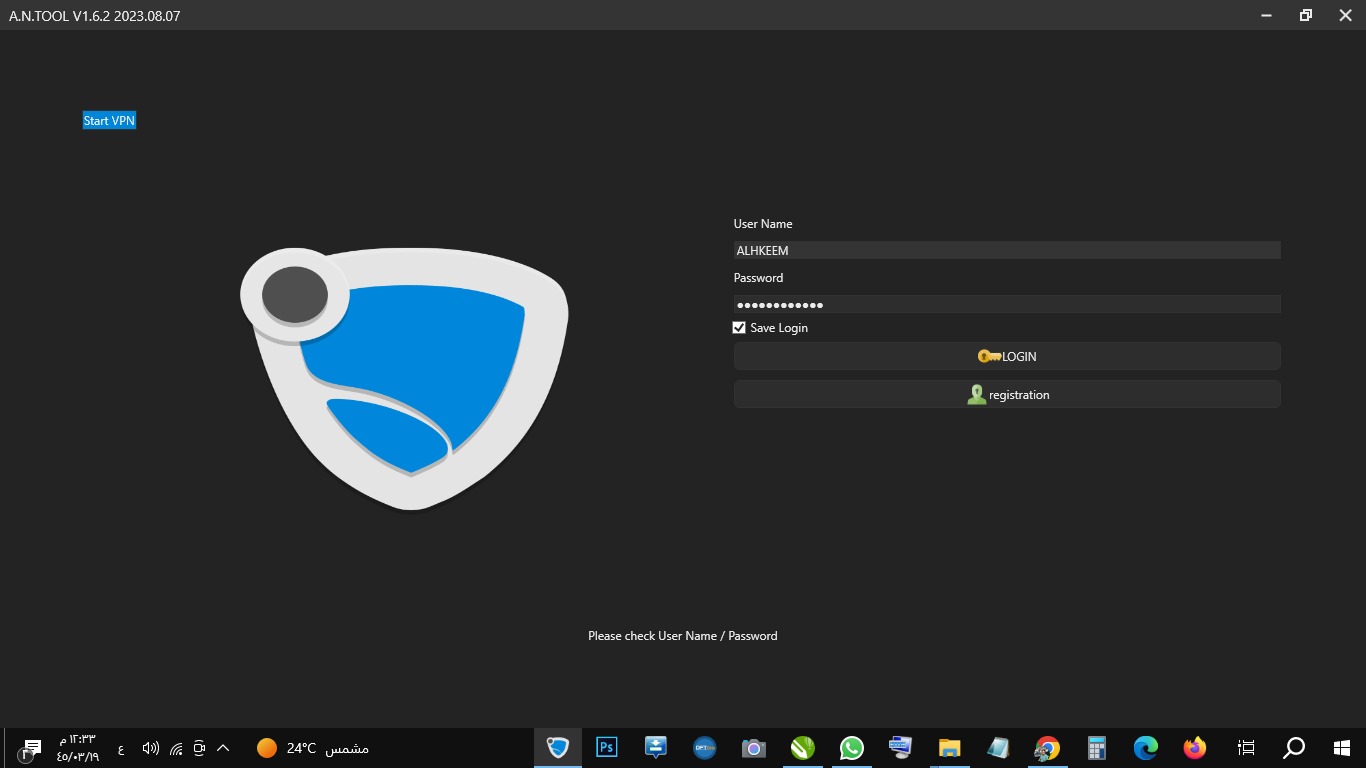The image size is (1366, 768).
Task: Open the volume control in tray
Action: click(151, 748)
